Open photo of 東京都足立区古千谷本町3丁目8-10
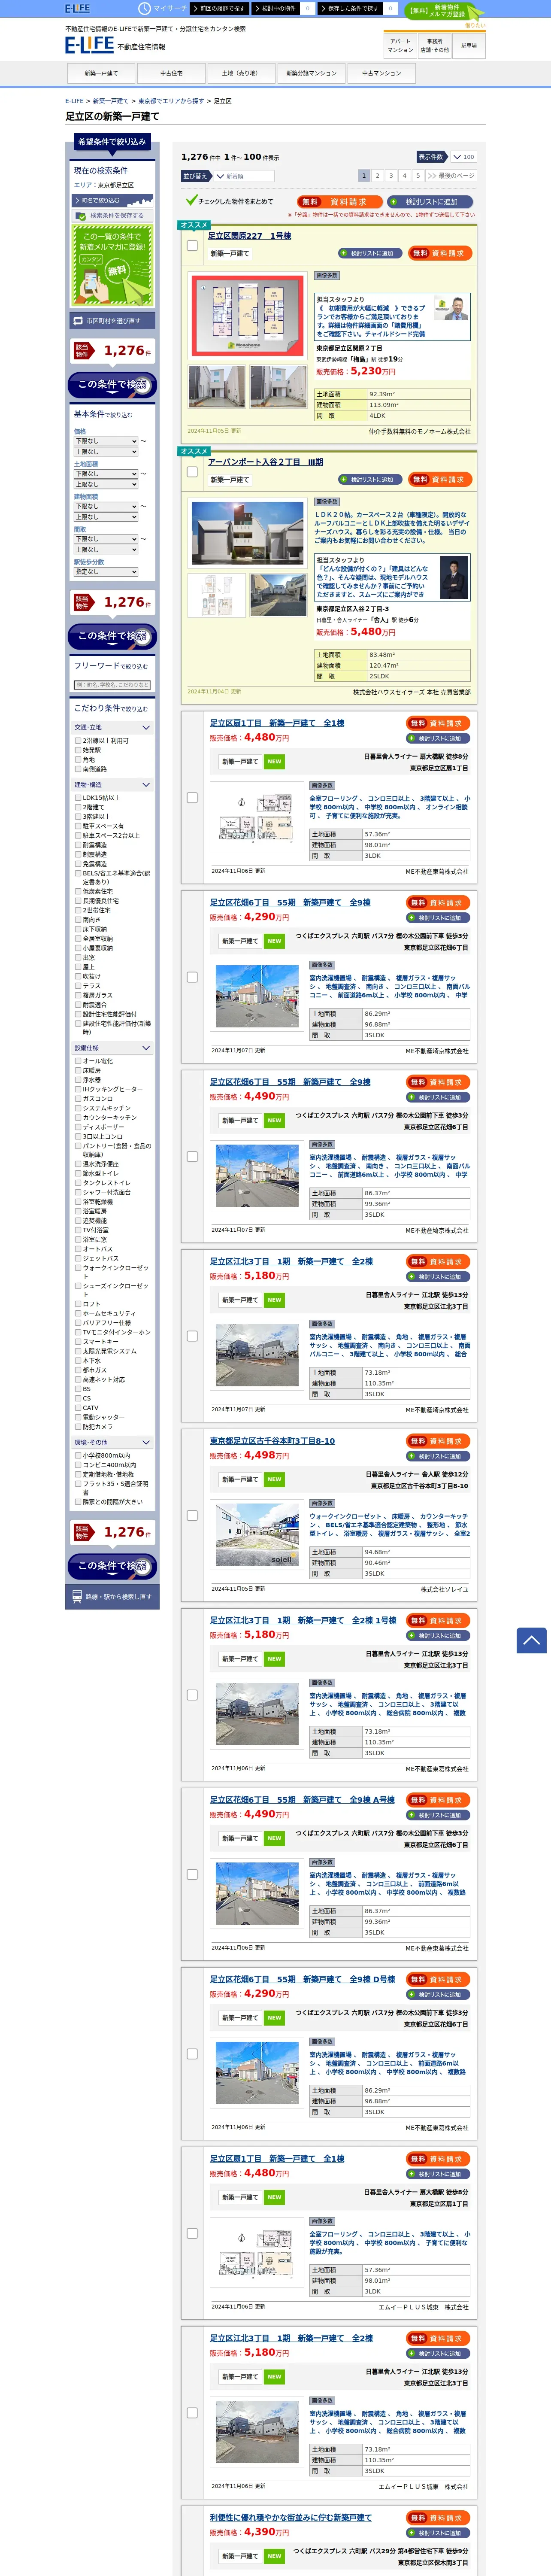551x2576 pixels. (x=257, y=1534)
